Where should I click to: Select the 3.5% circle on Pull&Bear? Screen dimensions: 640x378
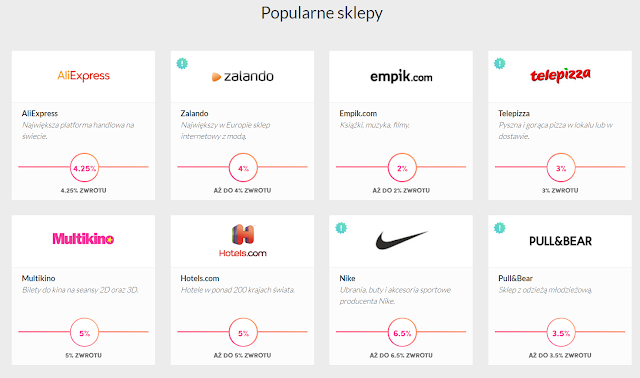pyautogui.click(x=561, y=333)
